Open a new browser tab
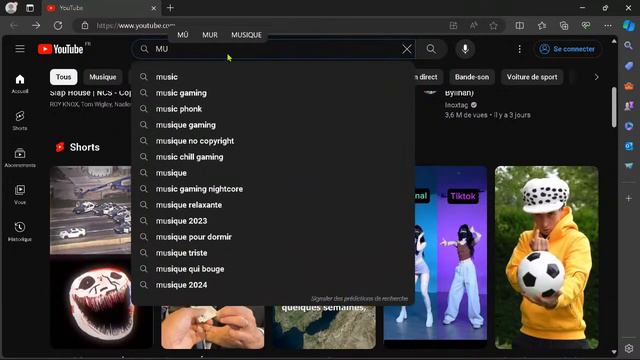Screen dimensions: 640x360 (170, 8)
